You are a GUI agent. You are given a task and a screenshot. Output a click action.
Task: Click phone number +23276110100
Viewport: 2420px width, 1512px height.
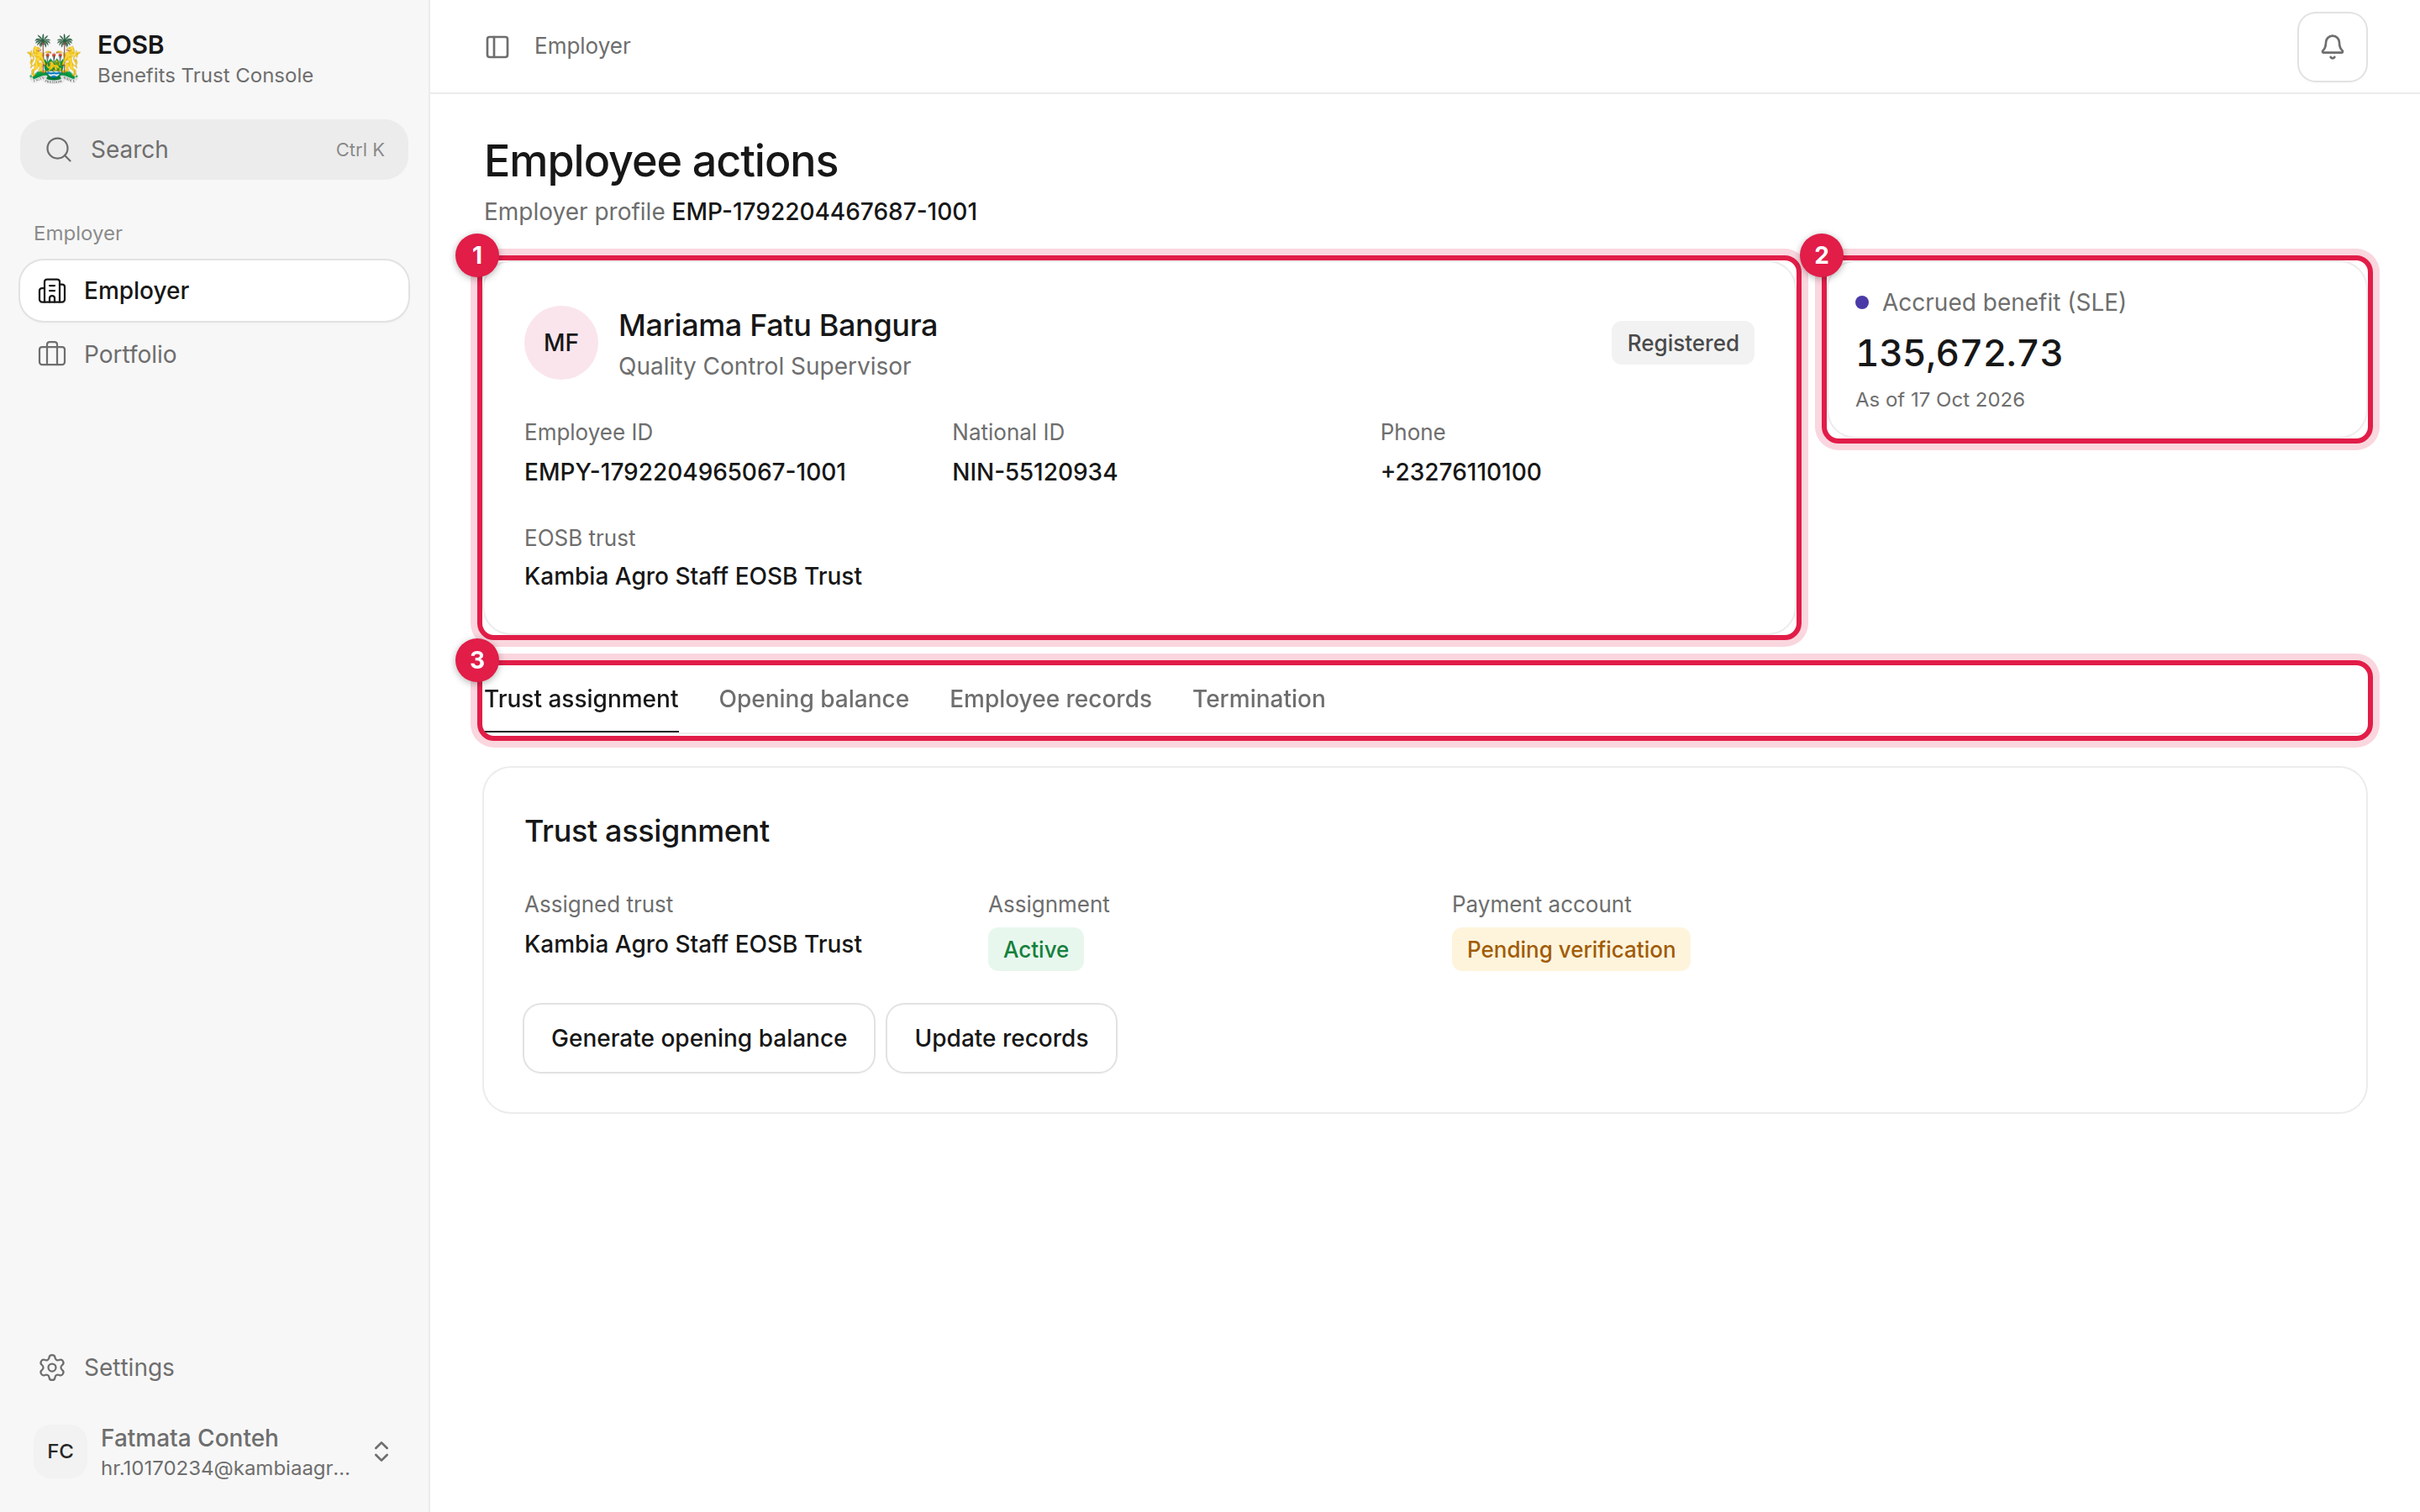click(1460, 472)
